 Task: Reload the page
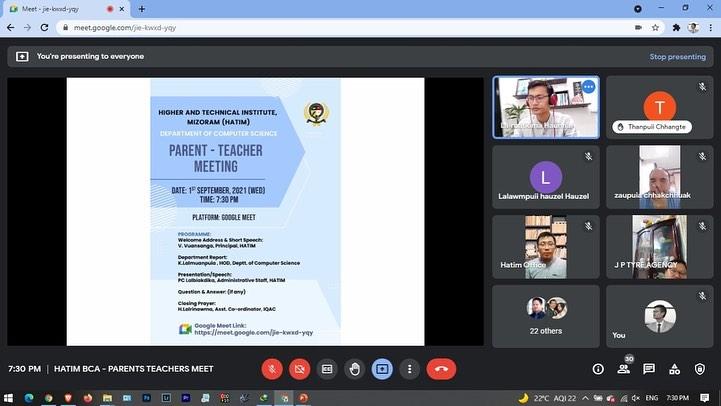pyautogui.click(x=45, y=28)
